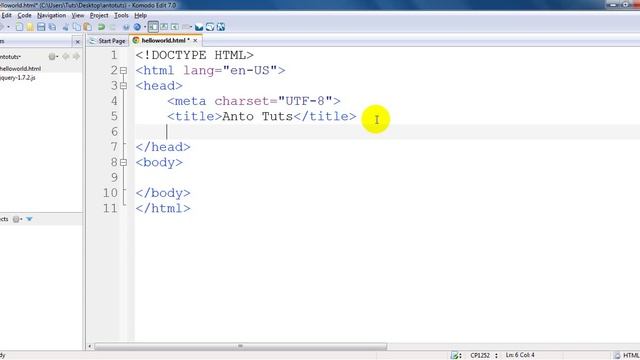Toggle the right pane visibility icon
Image resolution: width=640 pixels, height=360 pixels.
[x=175, y=27]
